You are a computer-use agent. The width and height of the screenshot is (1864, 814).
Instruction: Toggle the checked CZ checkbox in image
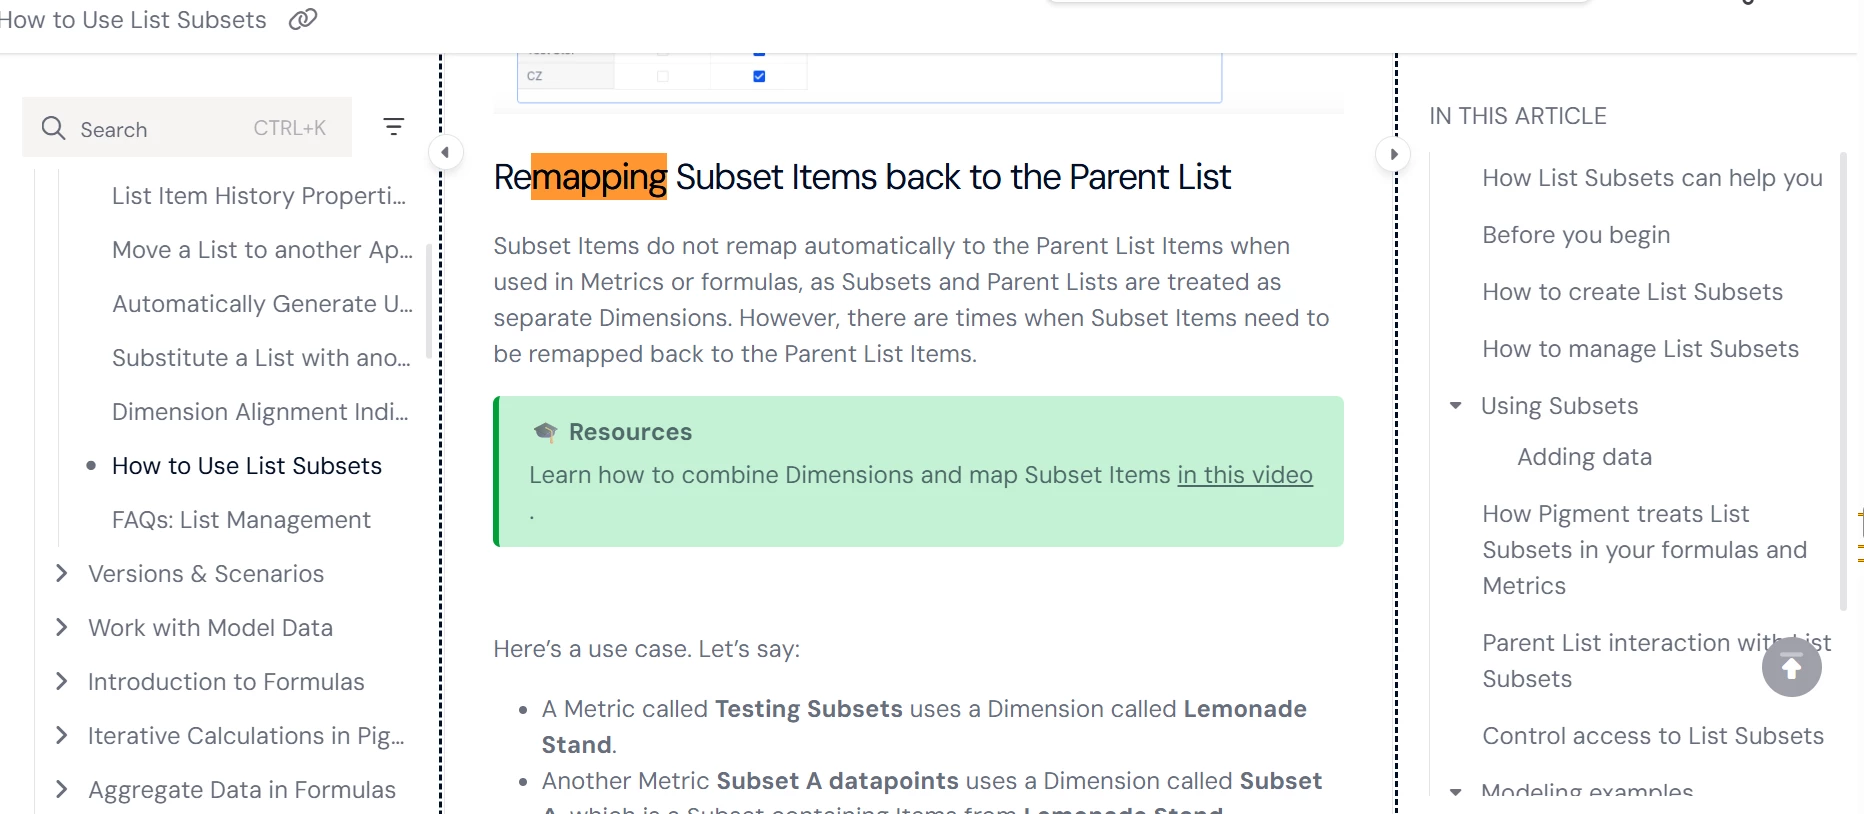pos(759,76)
